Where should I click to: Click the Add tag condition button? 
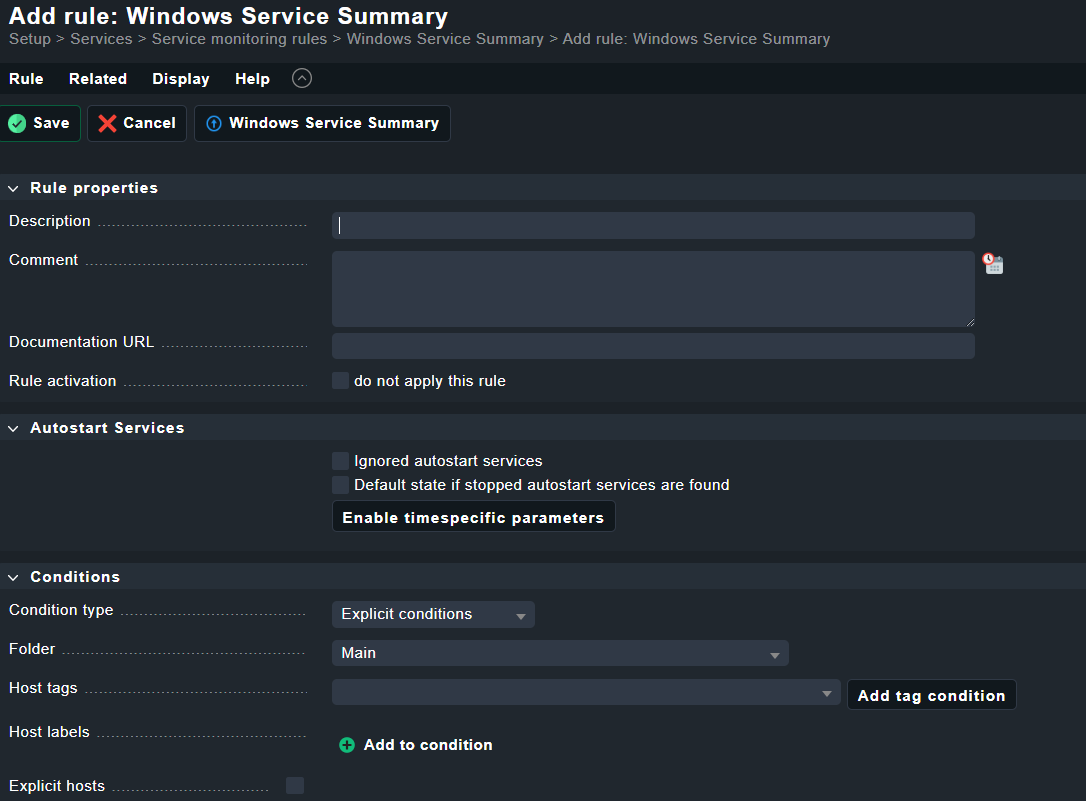(931, 695)
